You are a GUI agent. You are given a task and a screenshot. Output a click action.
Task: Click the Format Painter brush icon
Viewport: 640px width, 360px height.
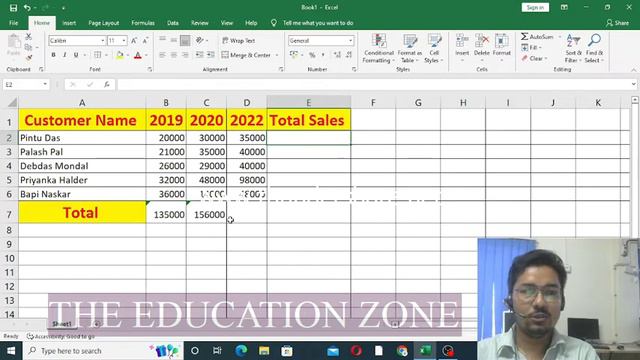pos(29,58)
